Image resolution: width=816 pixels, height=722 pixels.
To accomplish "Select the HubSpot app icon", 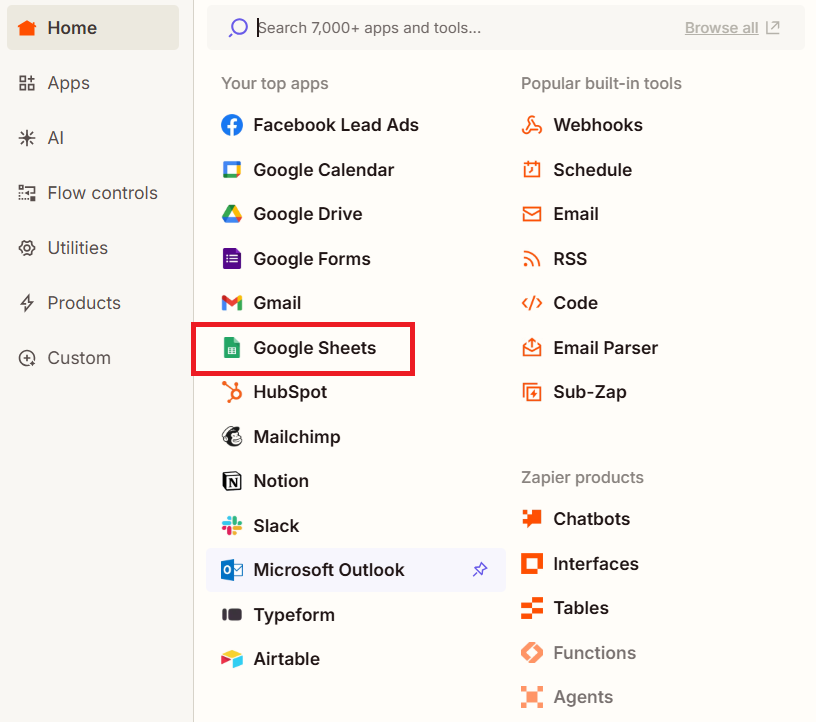I will point(232,392).
